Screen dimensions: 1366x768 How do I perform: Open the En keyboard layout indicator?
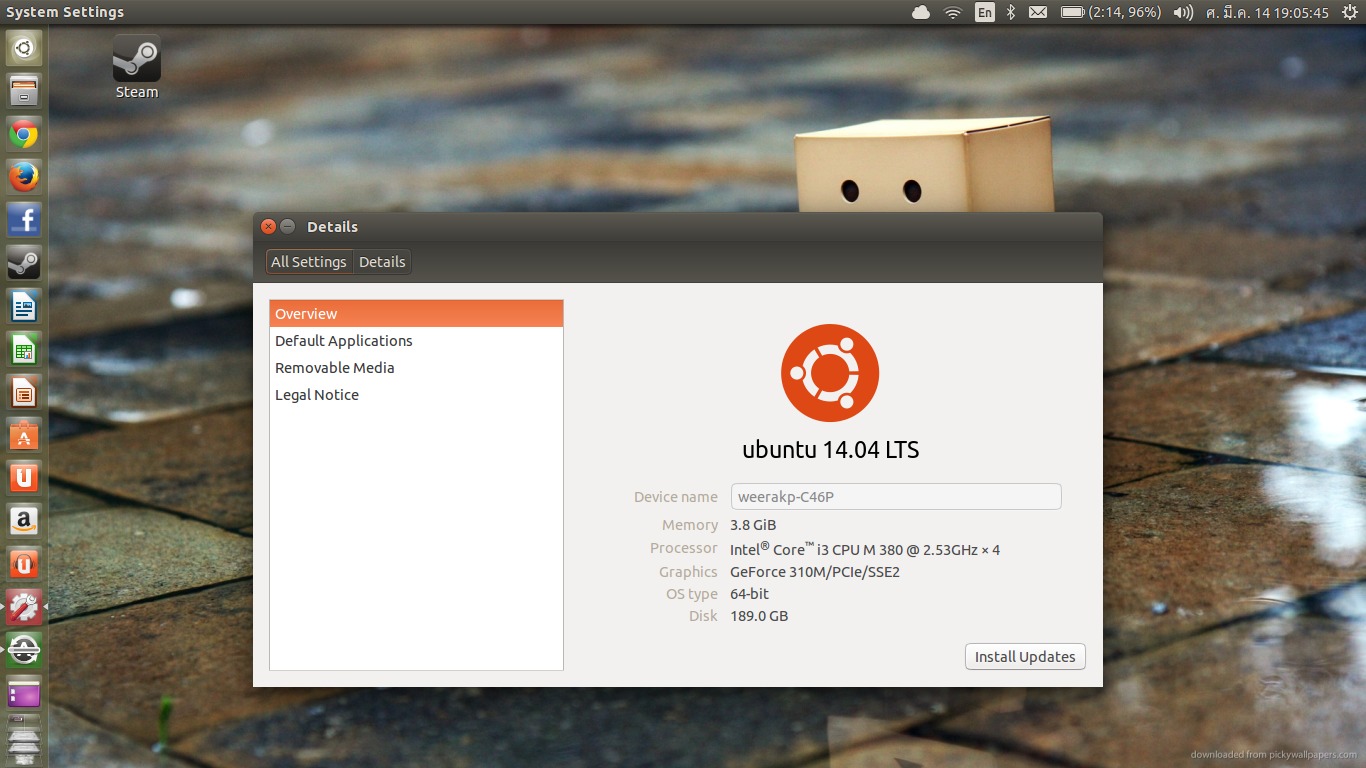(985, 12)
